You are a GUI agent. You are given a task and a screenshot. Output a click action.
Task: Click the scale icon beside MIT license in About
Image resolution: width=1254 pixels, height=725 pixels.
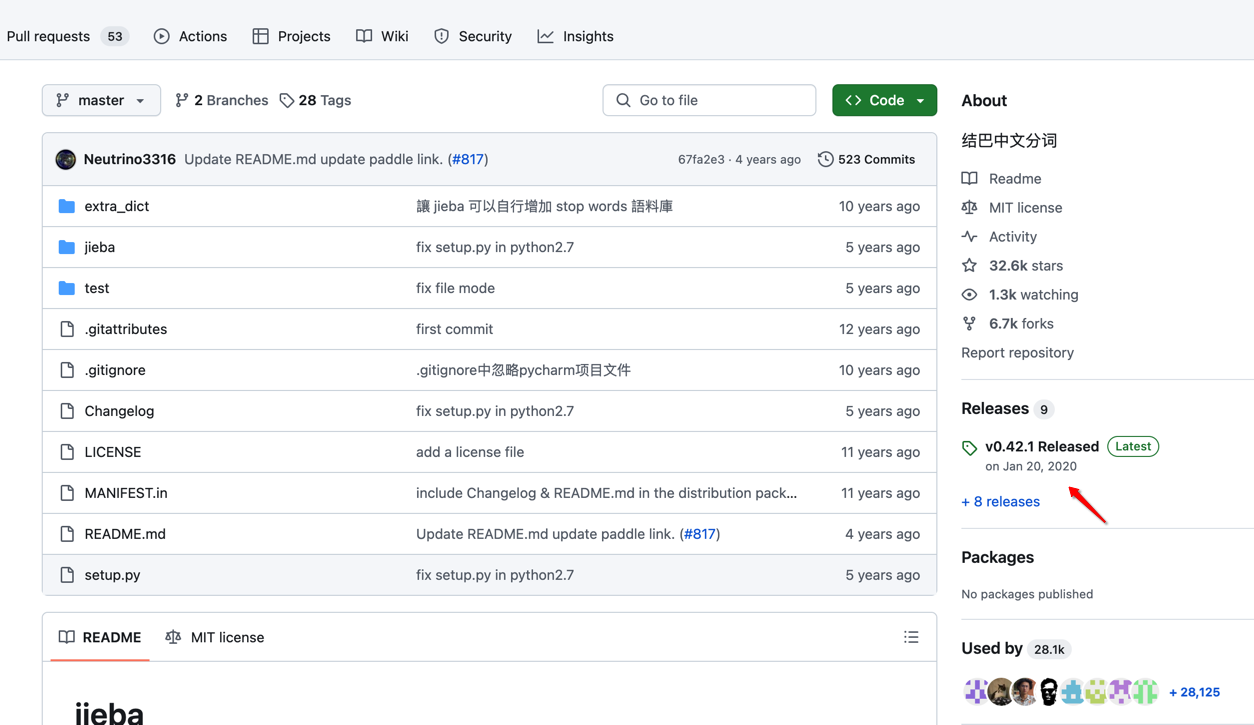tap(969, 208)
